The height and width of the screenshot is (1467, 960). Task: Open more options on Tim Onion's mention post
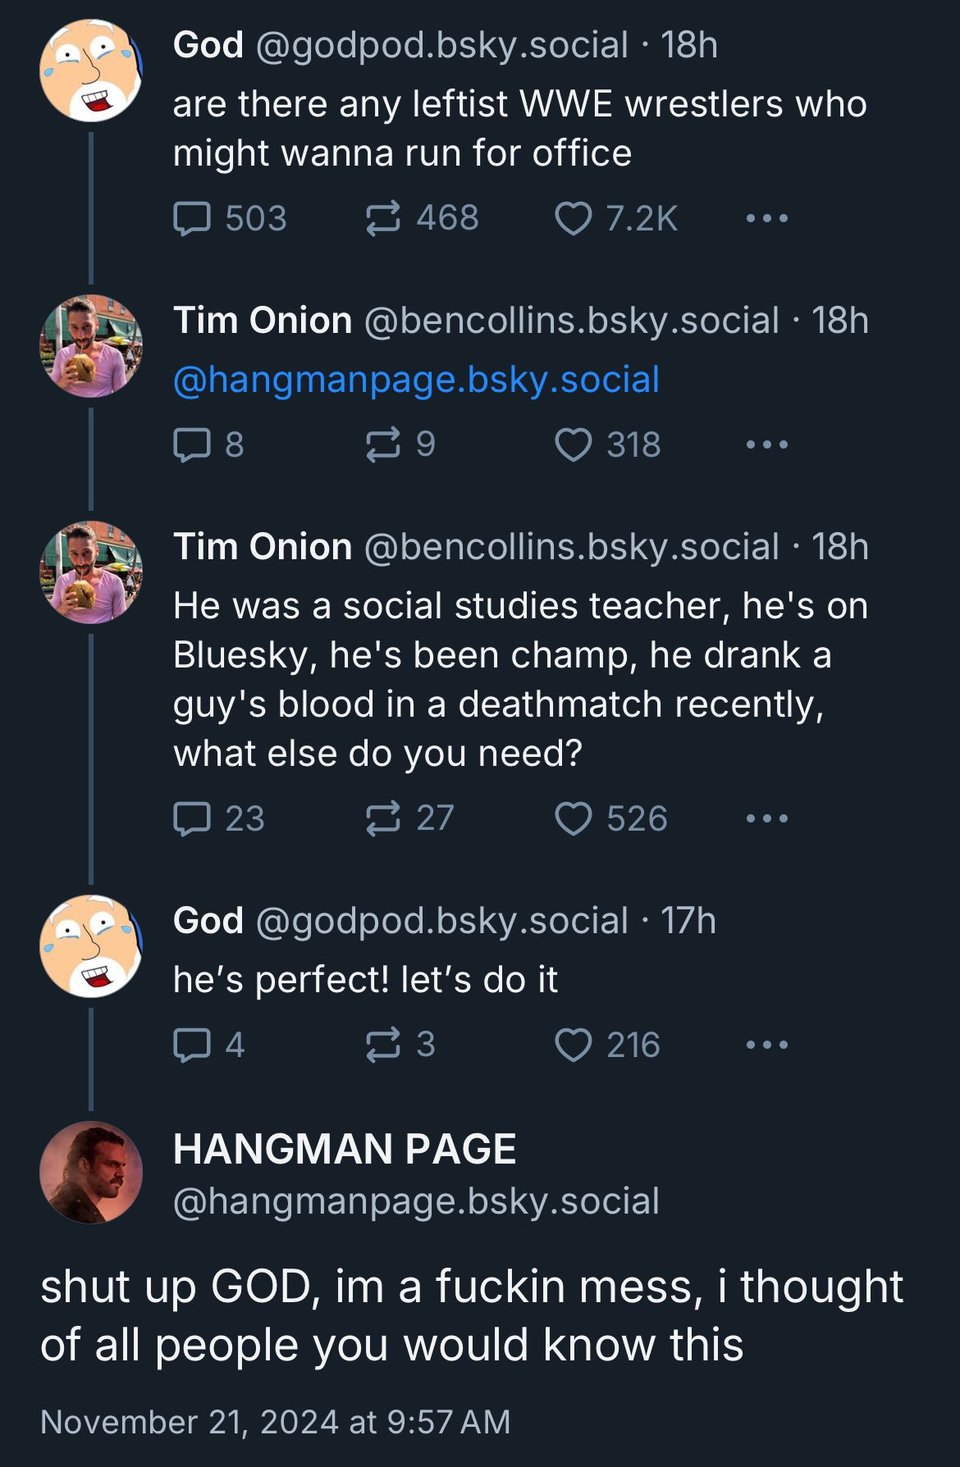click(767, 445)
